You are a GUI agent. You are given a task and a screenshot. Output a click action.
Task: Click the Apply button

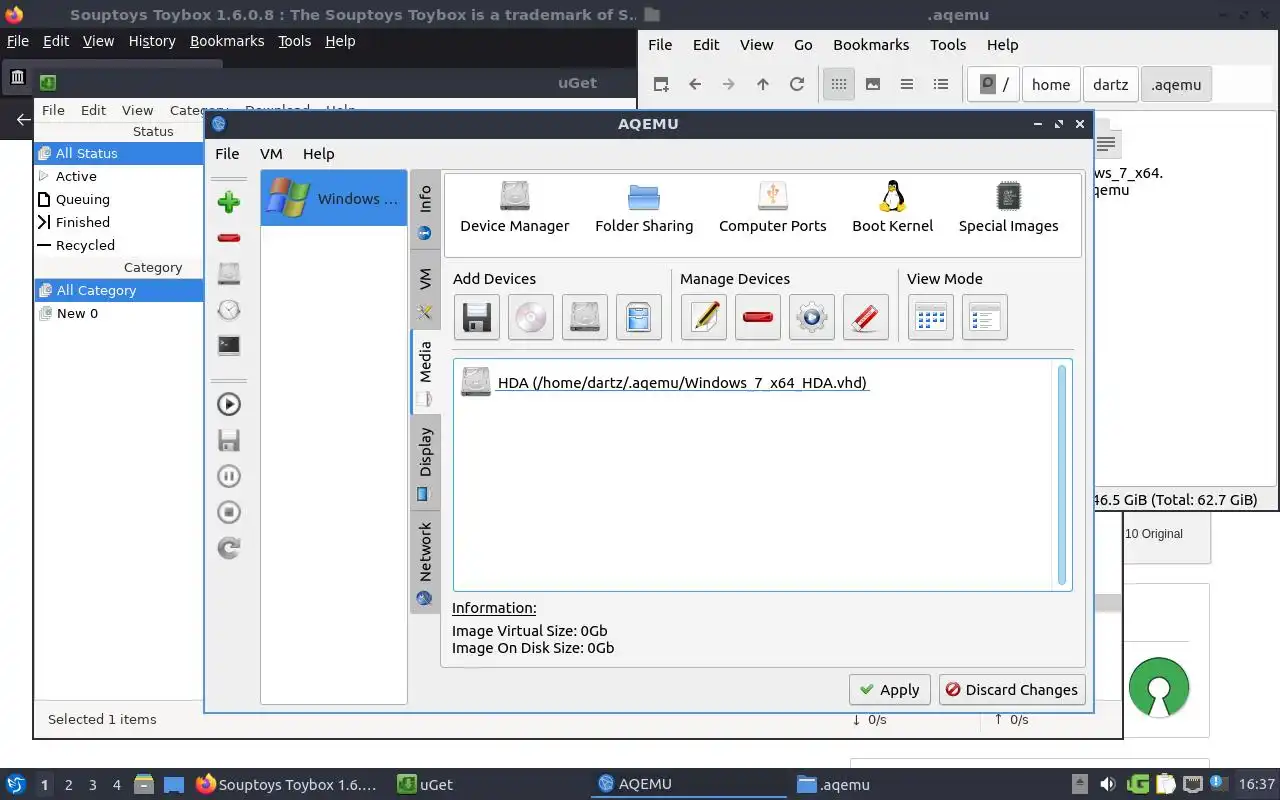click(x=890, y=690)
